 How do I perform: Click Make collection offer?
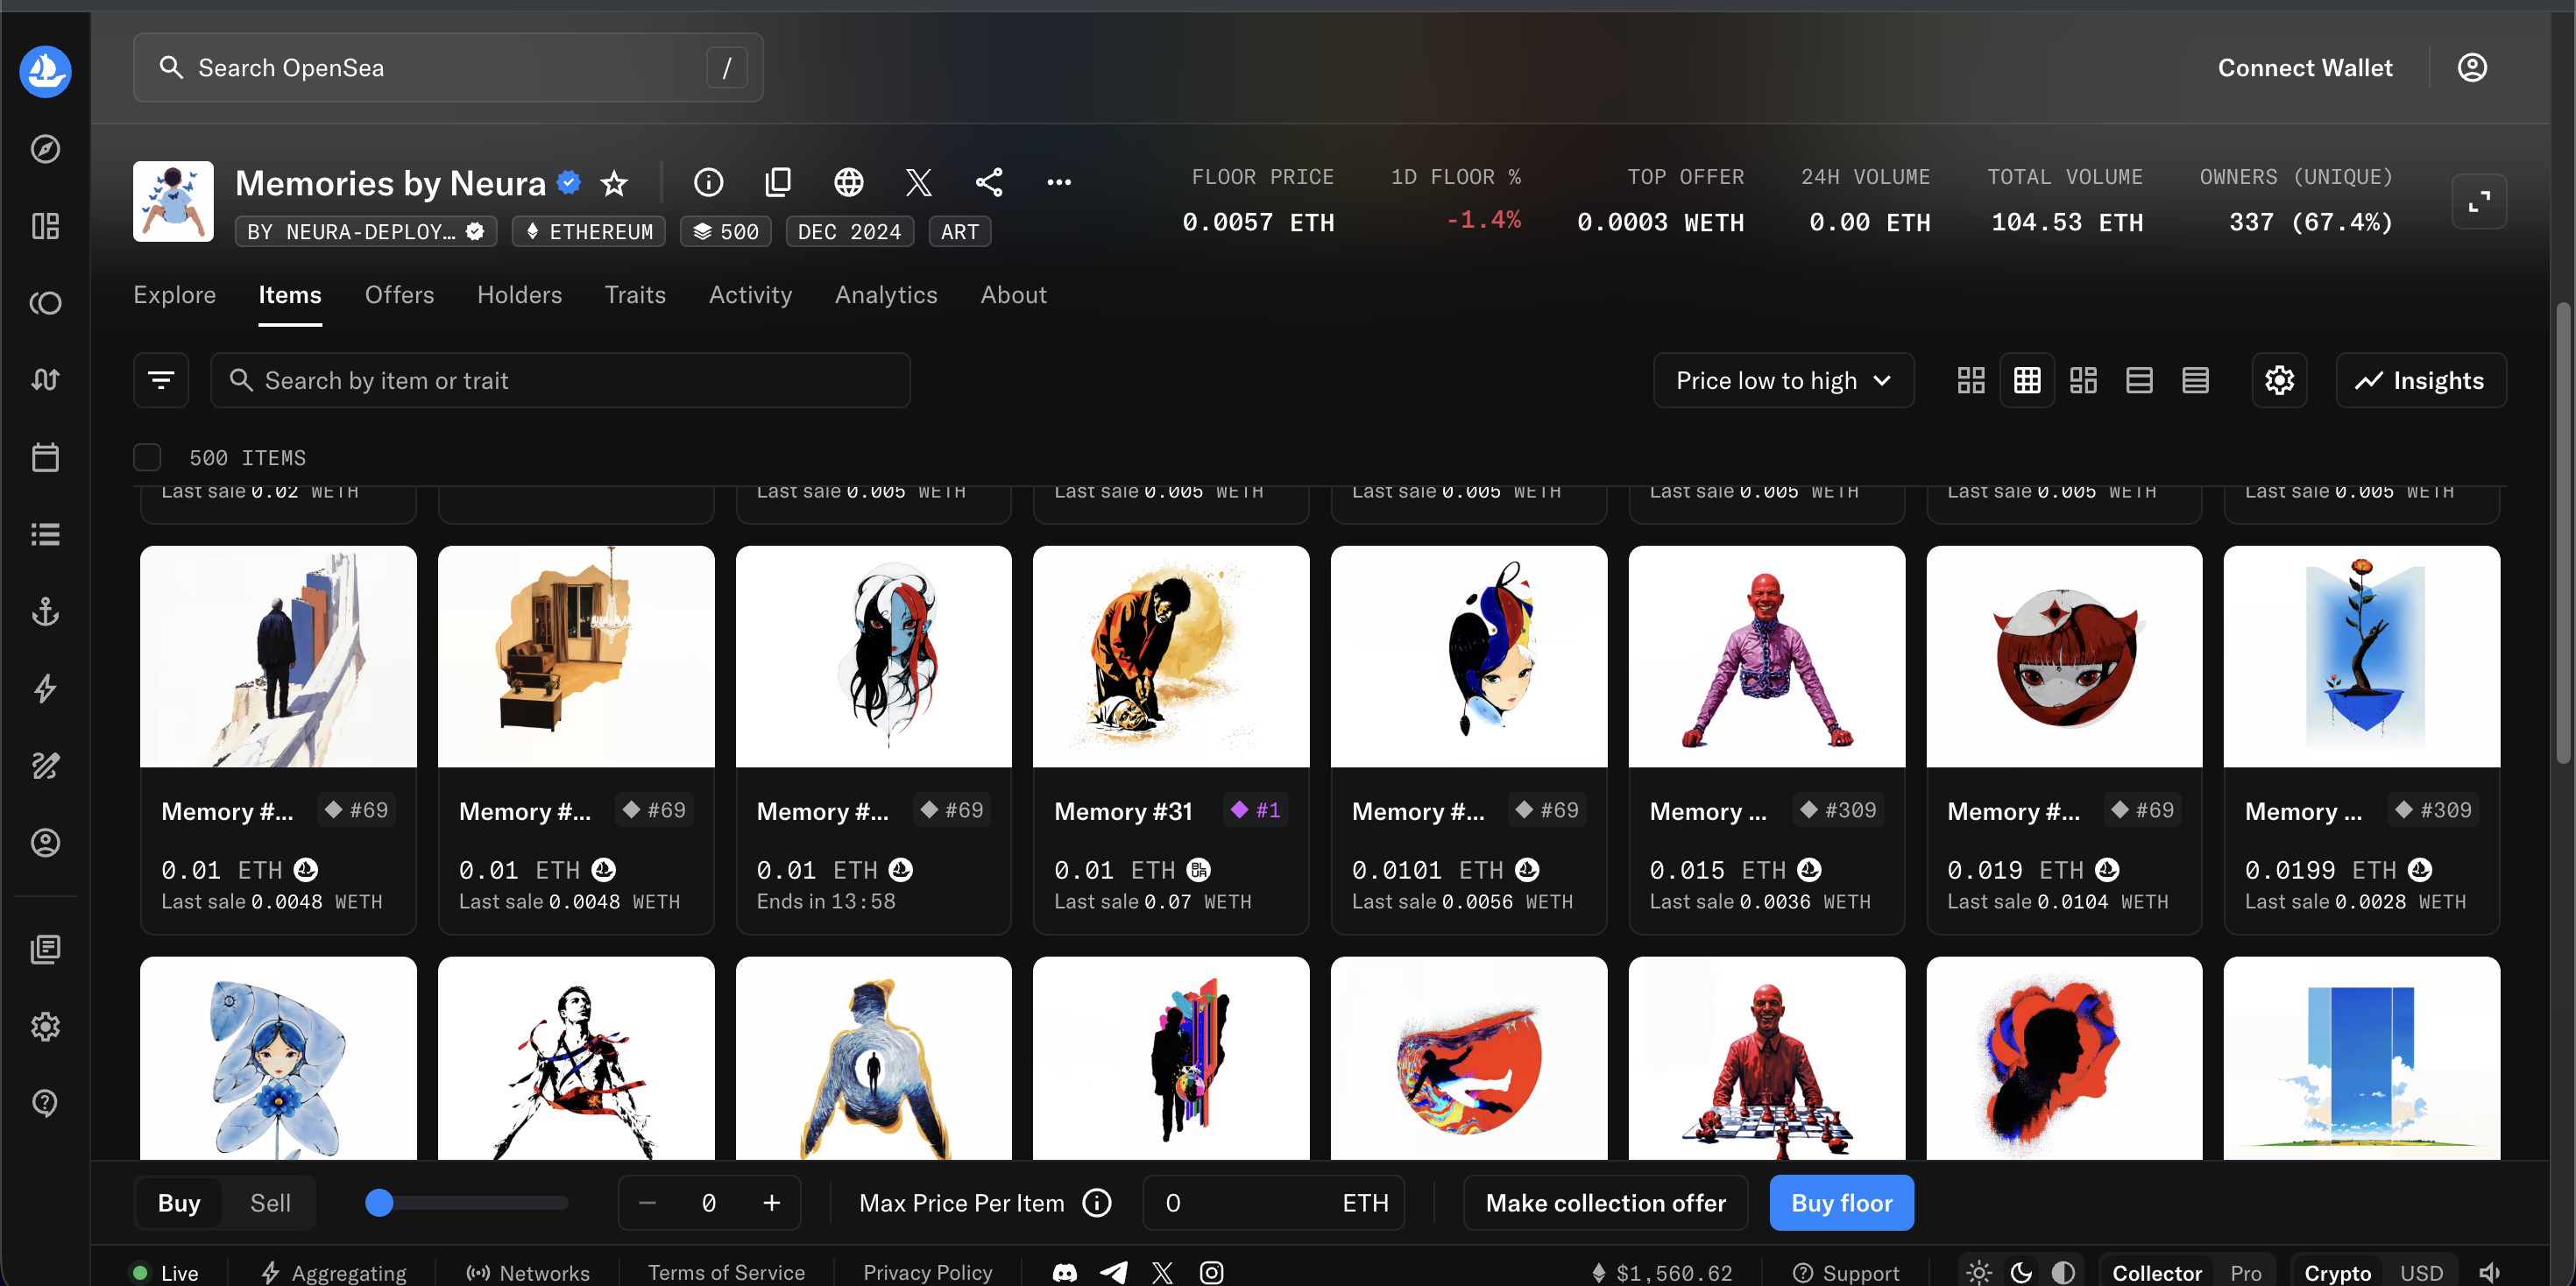pos(1605,1203)
